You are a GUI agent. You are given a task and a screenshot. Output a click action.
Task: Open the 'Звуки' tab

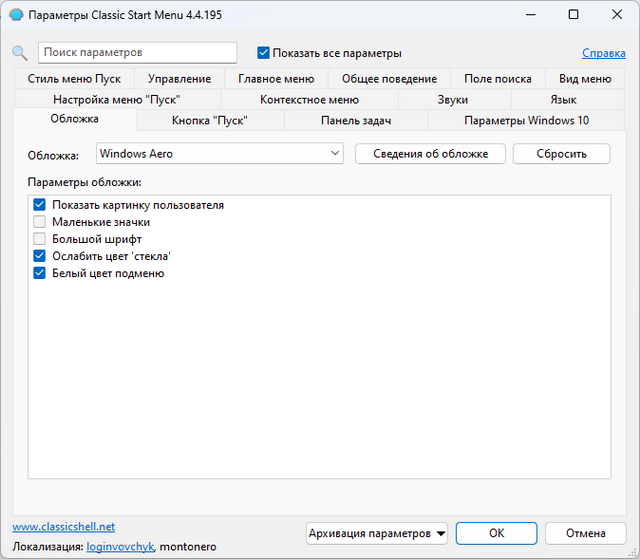click(x=453, y=100)
